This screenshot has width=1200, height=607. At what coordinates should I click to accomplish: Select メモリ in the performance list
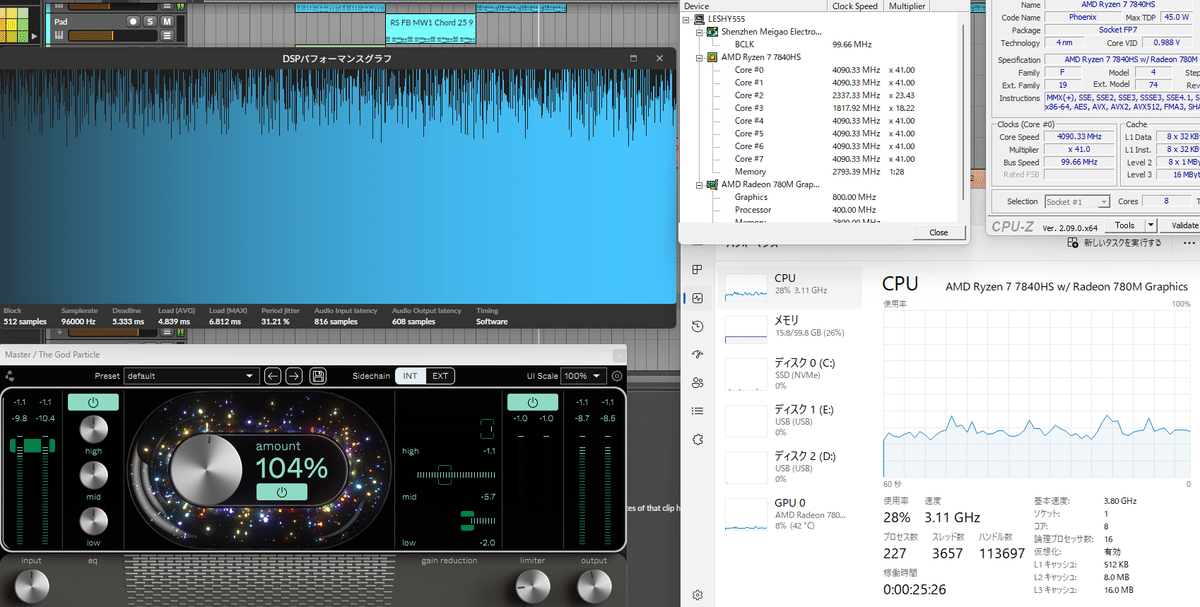792,331
